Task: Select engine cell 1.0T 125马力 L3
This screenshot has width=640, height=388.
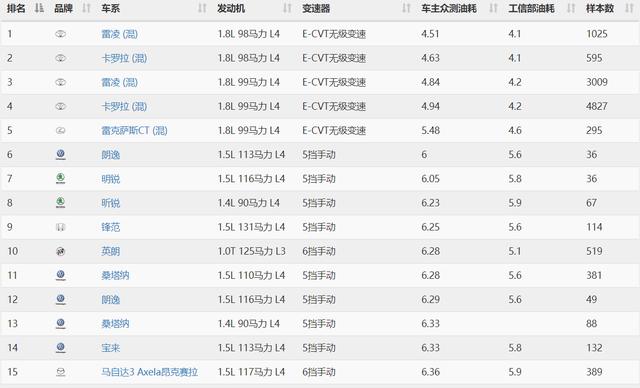Action: pos(251,251)
